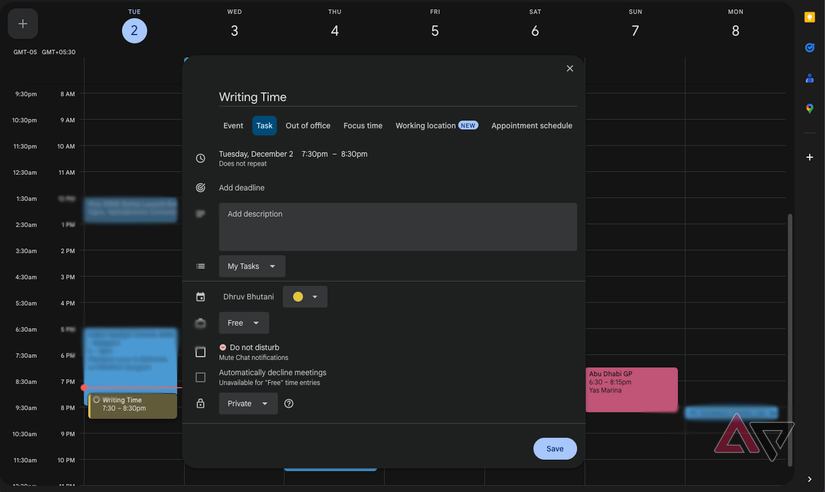Open Google Maps side panel icon

809,109
